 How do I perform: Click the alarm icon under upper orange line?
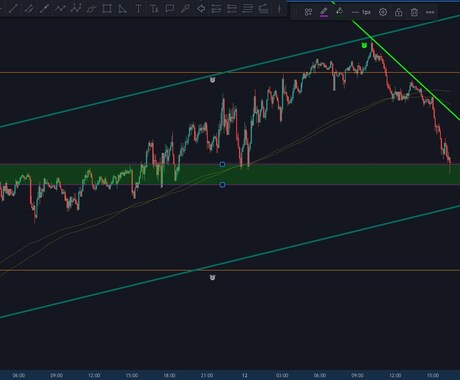[212, 80]
